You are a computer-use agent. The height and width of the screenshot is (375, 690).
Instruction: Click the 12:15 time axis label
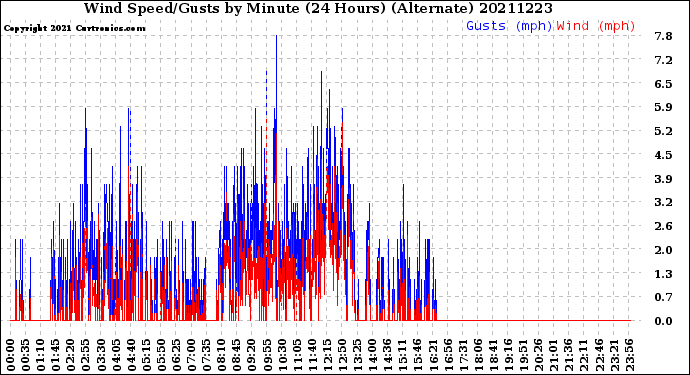point(327,355)
